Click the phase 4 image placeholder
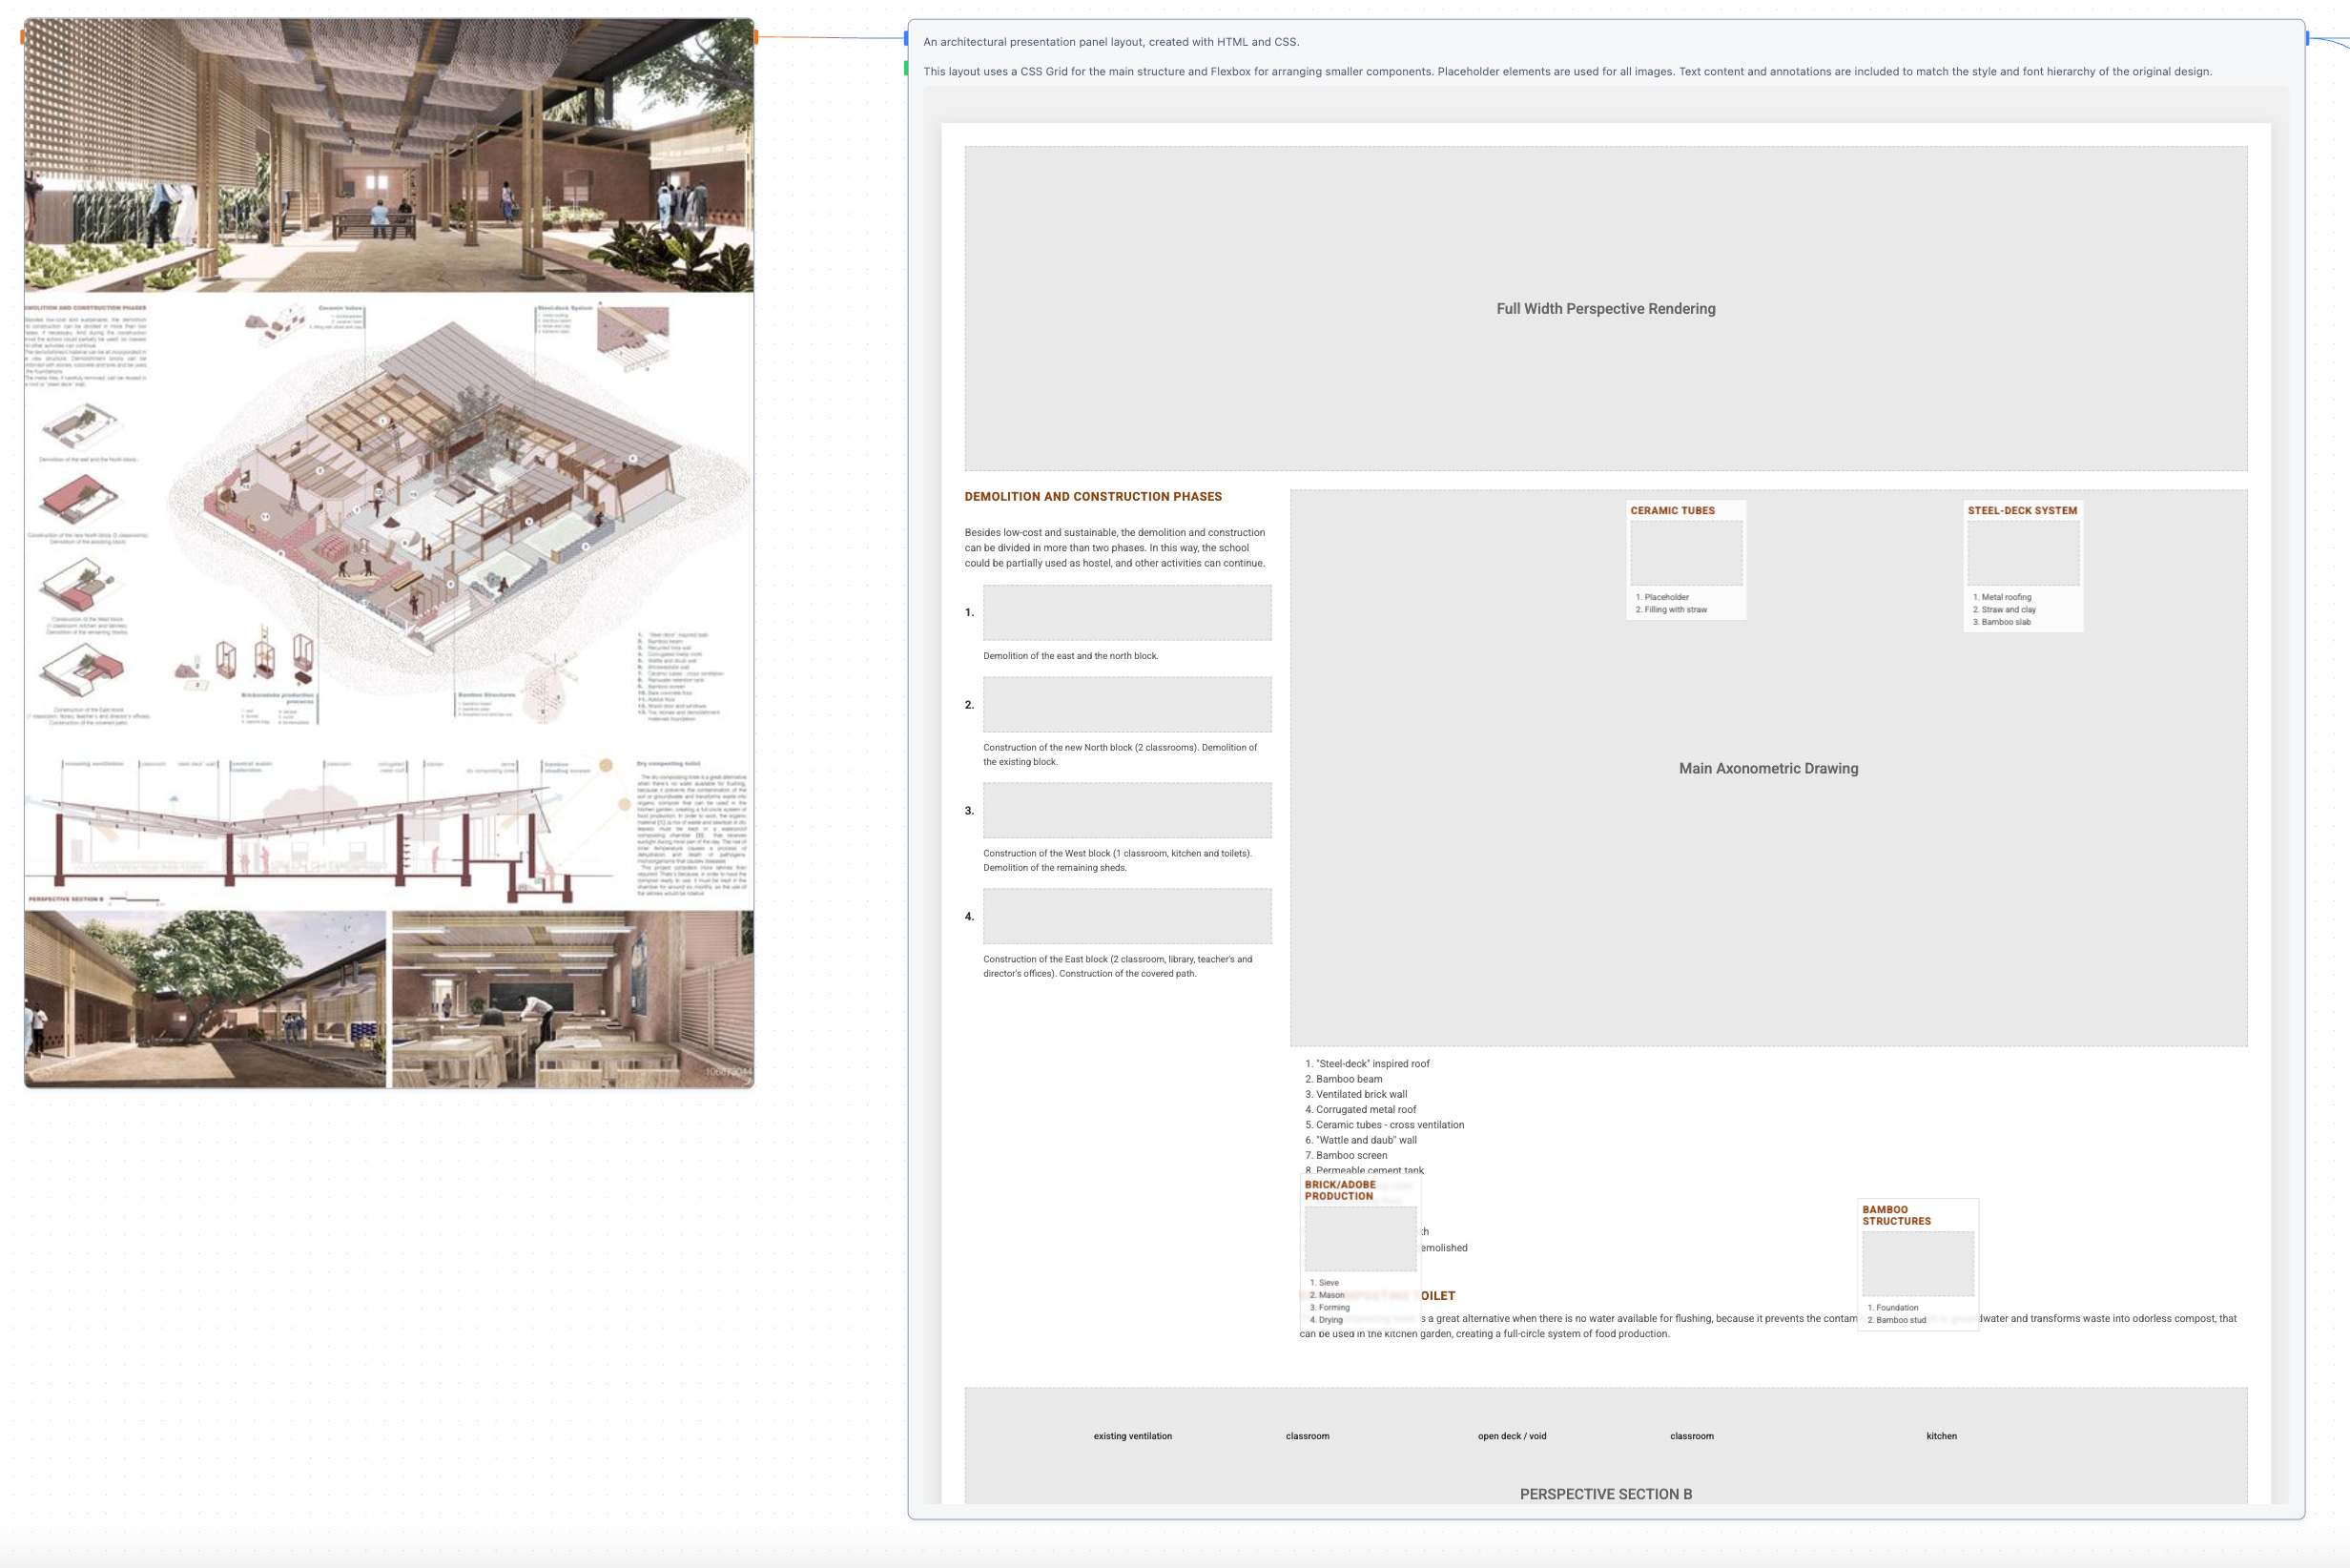 pyautogui.click(x=1126, y=916)
